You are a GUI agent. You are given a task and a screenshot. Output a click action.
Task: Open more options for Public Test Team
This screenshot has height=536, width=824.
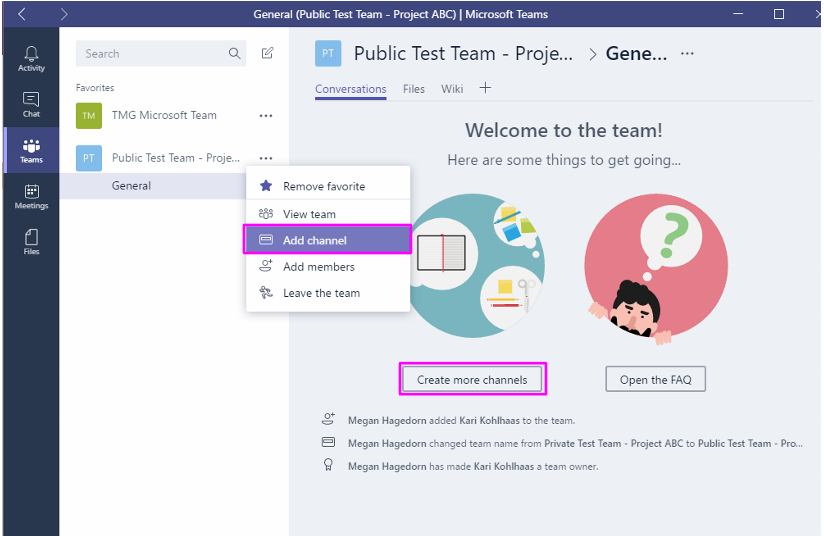pyautogui.click(x=266, y=158)
